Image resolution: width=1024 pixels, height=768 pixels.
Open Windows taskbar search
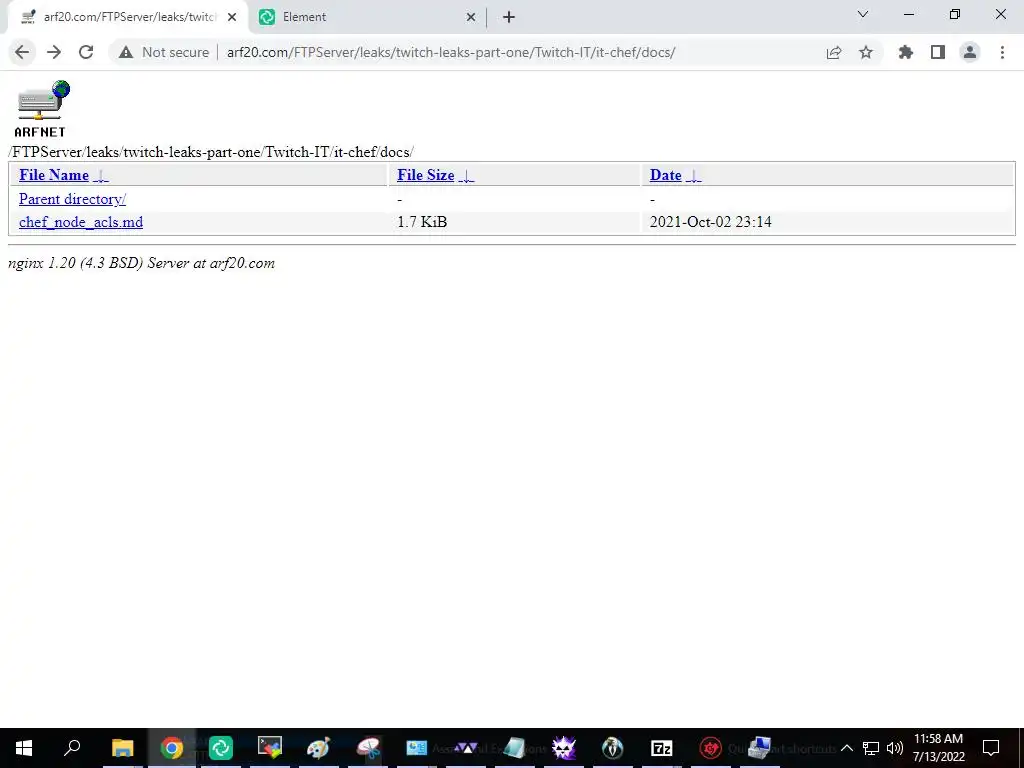click(x=72, y=747)
